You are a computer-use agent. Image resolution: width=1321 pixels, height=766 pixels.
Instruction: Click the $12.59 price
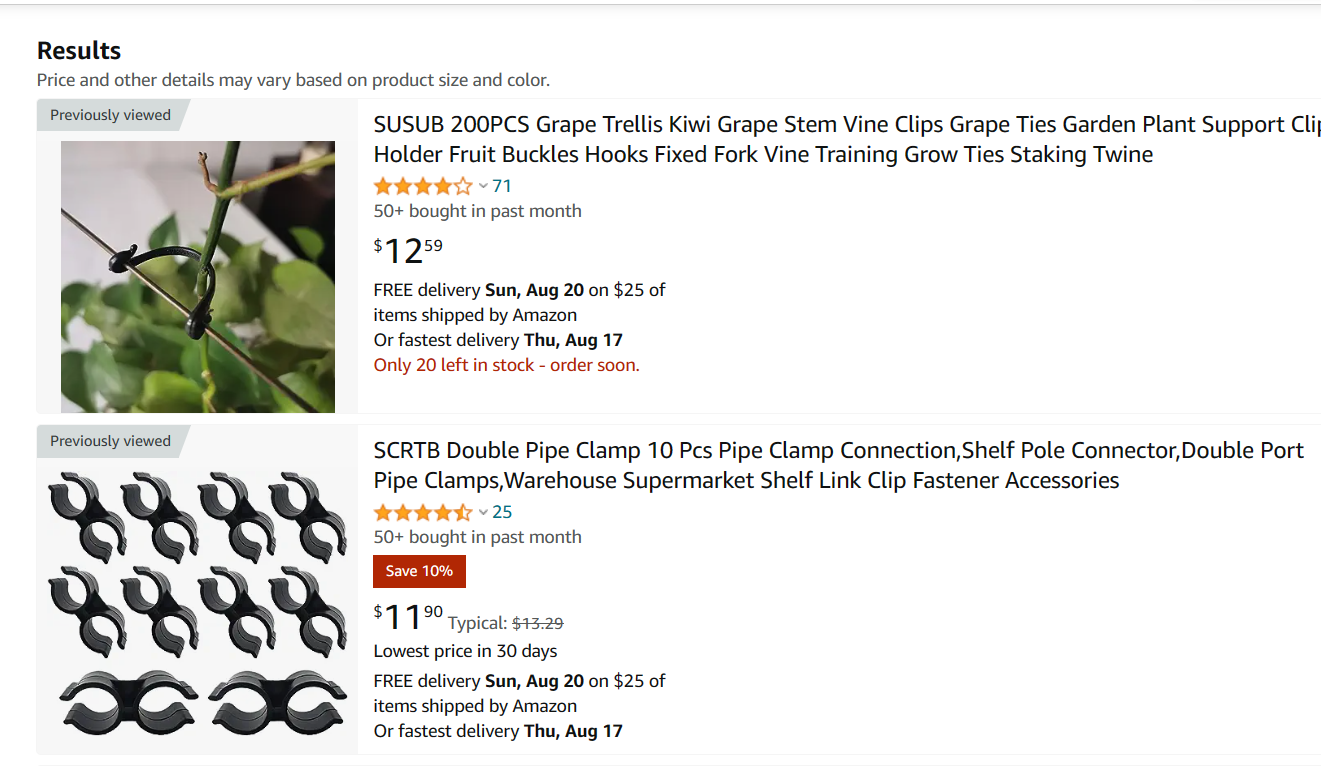(408, 250)
